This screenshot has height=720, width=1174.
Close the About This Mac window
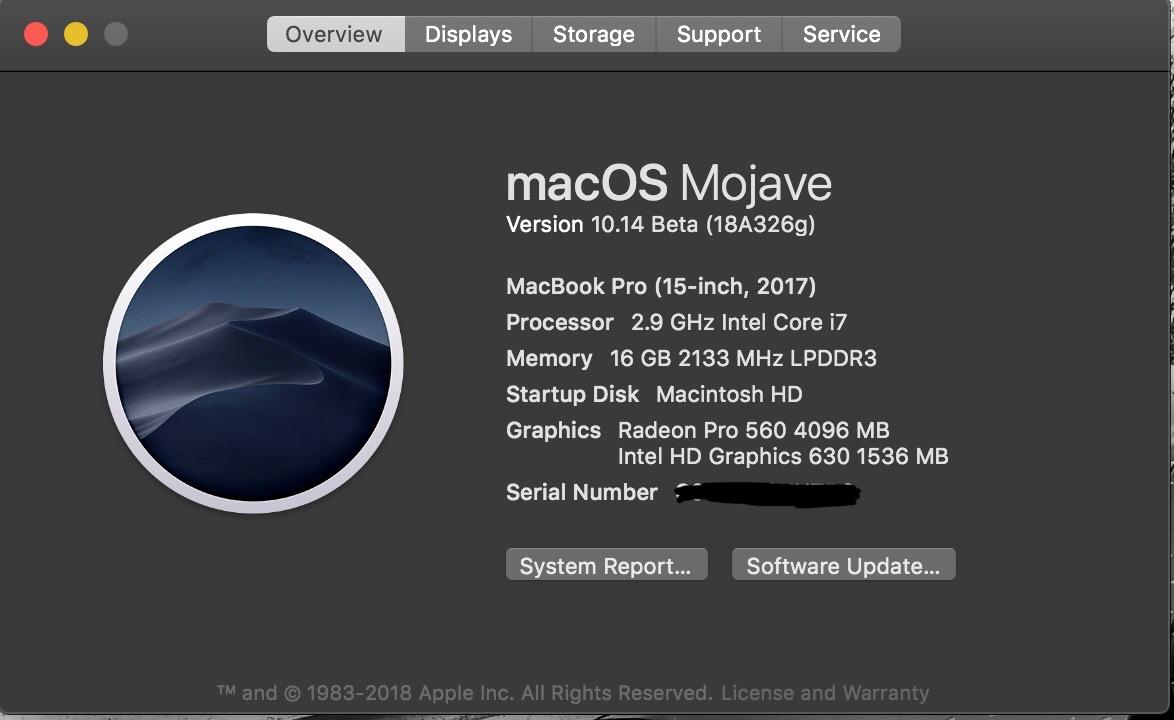tap(36, 34)
